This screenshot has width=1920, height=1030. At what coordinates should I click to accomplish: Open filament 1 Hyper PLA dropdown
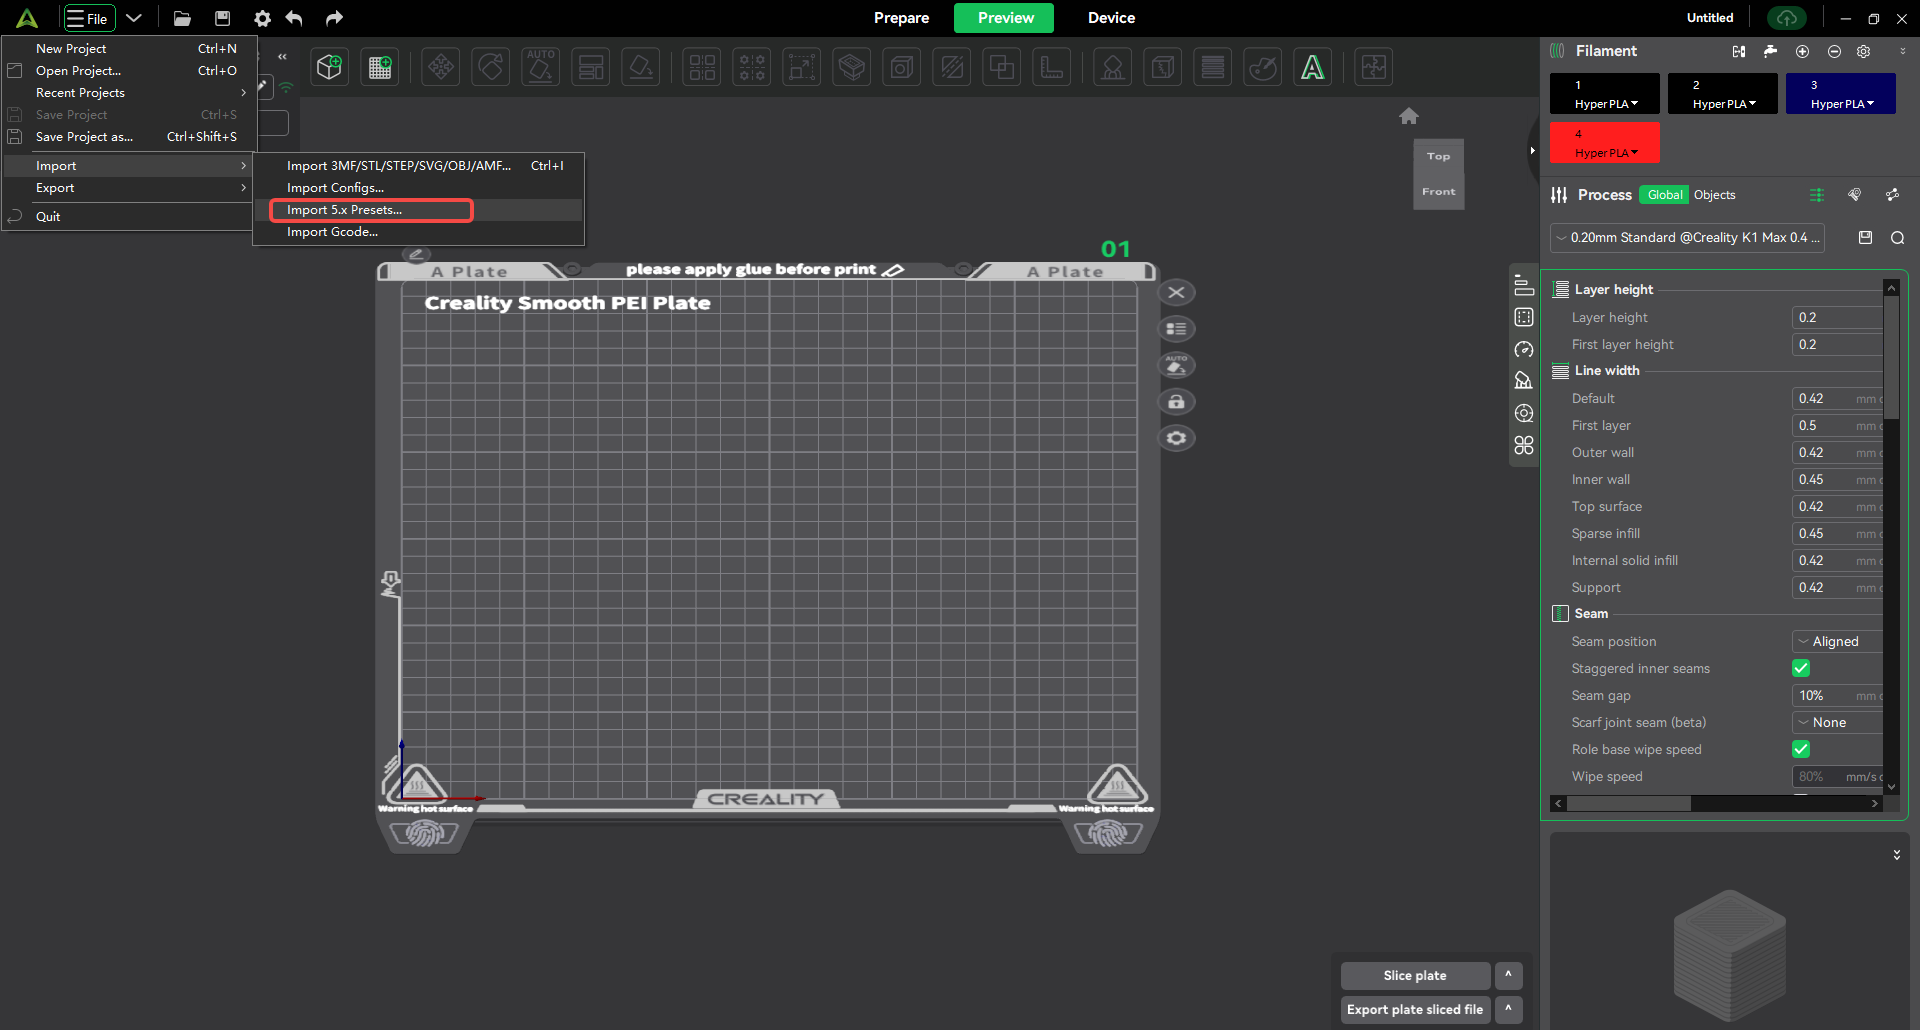point(1606,104)
